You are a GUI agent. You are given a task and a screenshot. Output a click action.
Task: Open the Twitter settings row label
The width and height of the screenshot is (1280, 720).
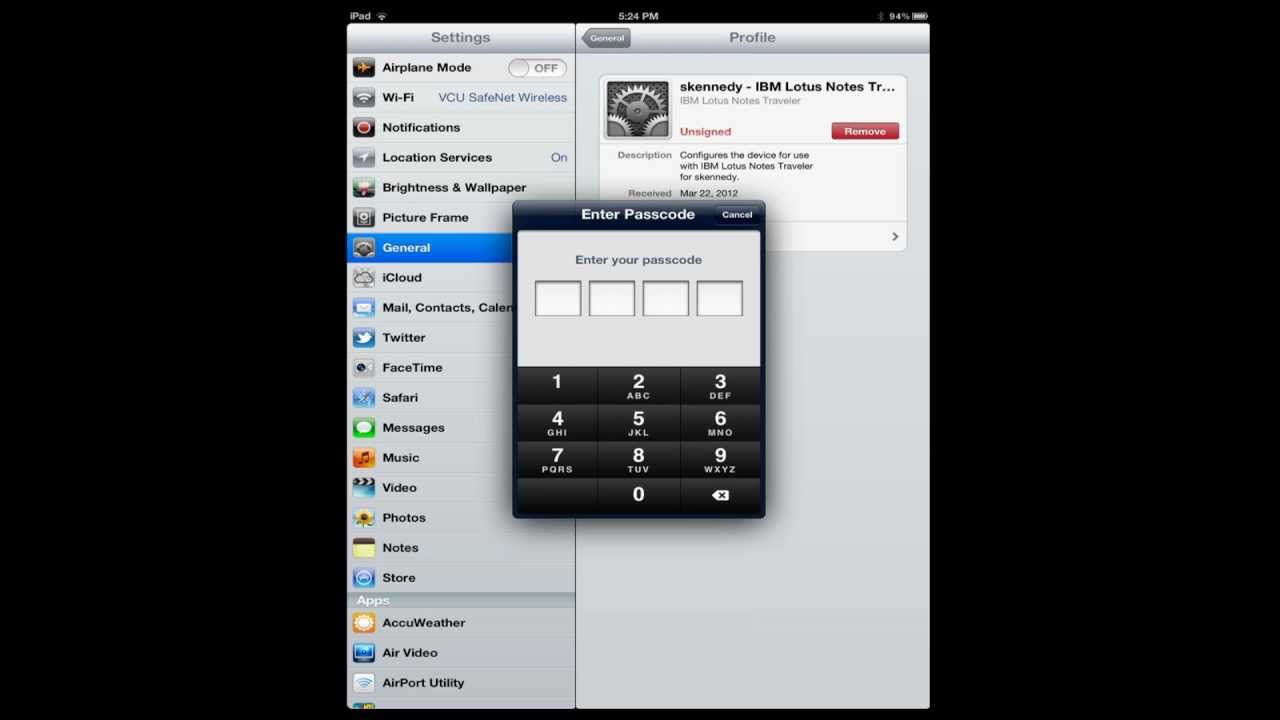click(404, 338)
